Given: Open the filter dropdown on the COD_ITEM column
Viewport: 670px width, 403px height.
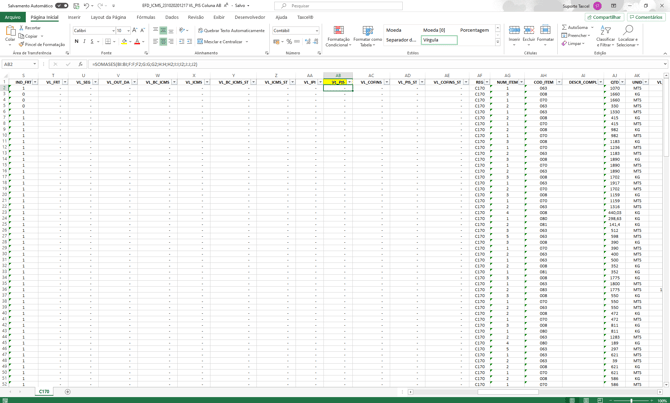Looking at the screenshot, I should (x=556, y=82).
